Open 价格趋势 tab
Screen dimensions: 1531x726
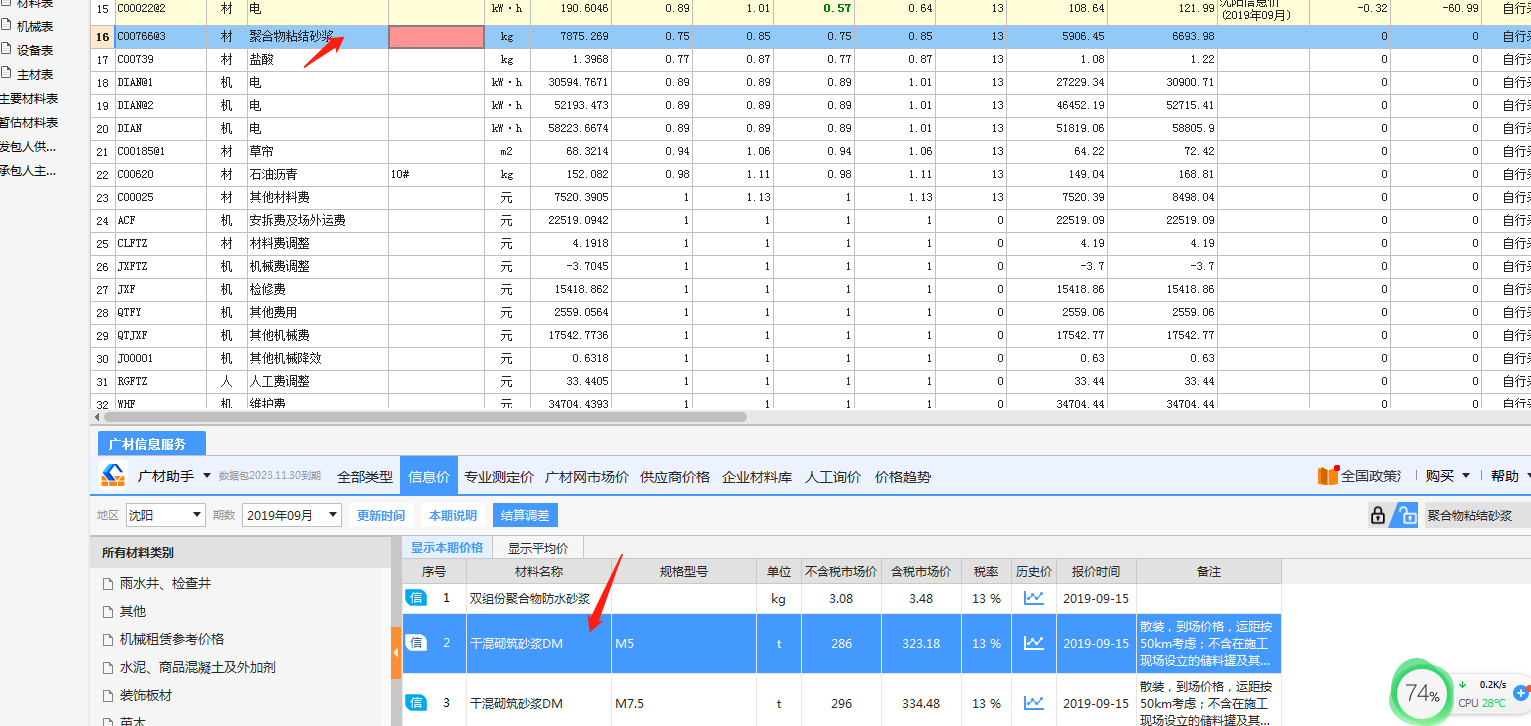coord(903,477)
